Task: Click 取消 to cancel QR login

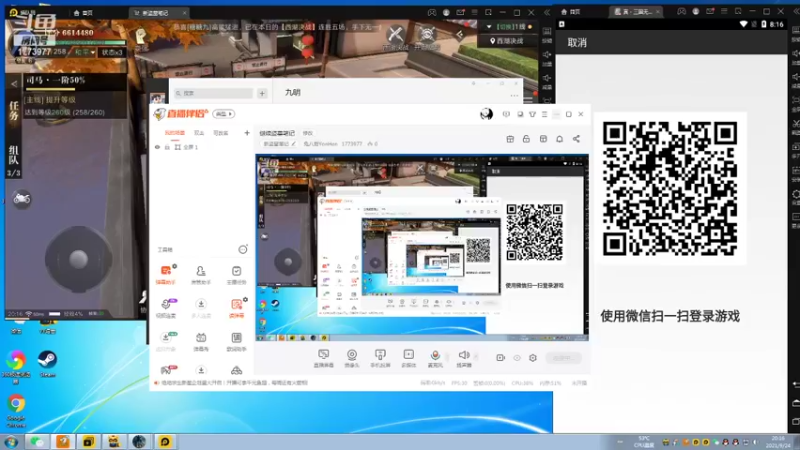Action: click(577, 43)
